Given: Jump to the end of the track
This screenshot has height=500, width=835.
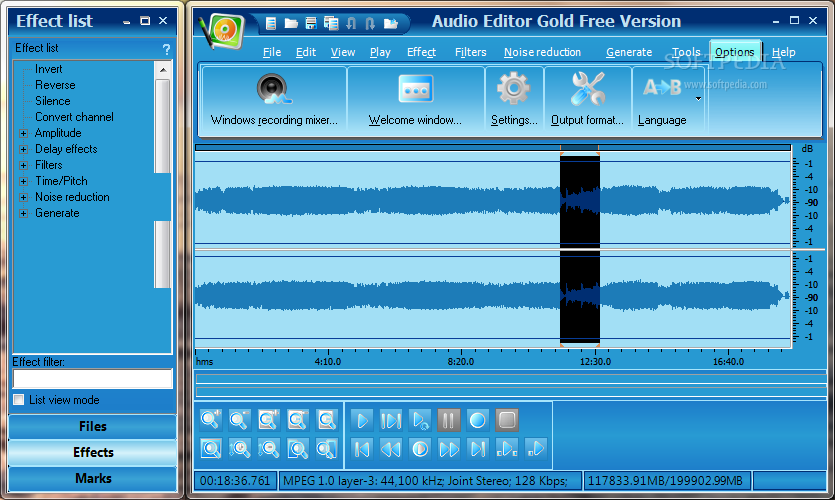Looking at the screenshot, I should pyautogui.click(x=478, y=449).
